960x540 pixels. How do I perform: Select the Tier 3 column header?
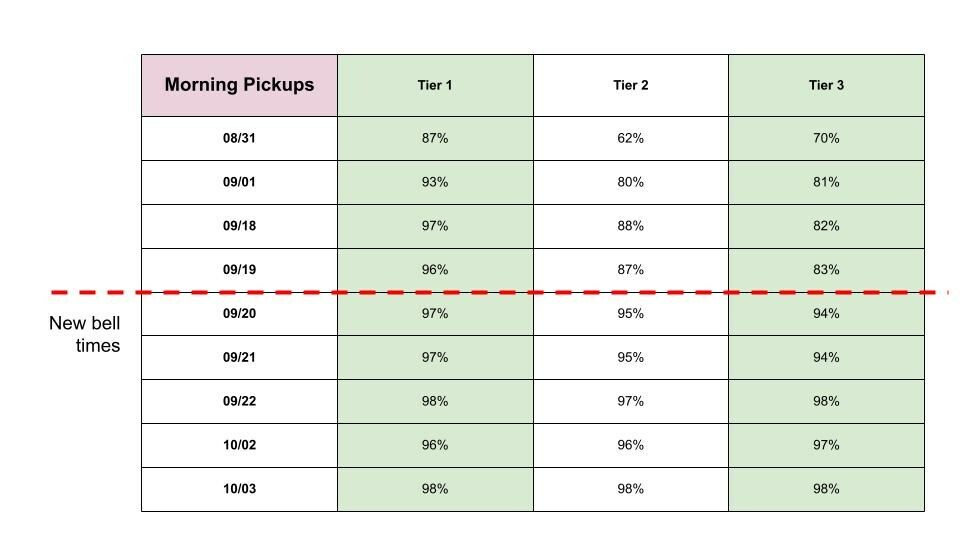point(826,85)
